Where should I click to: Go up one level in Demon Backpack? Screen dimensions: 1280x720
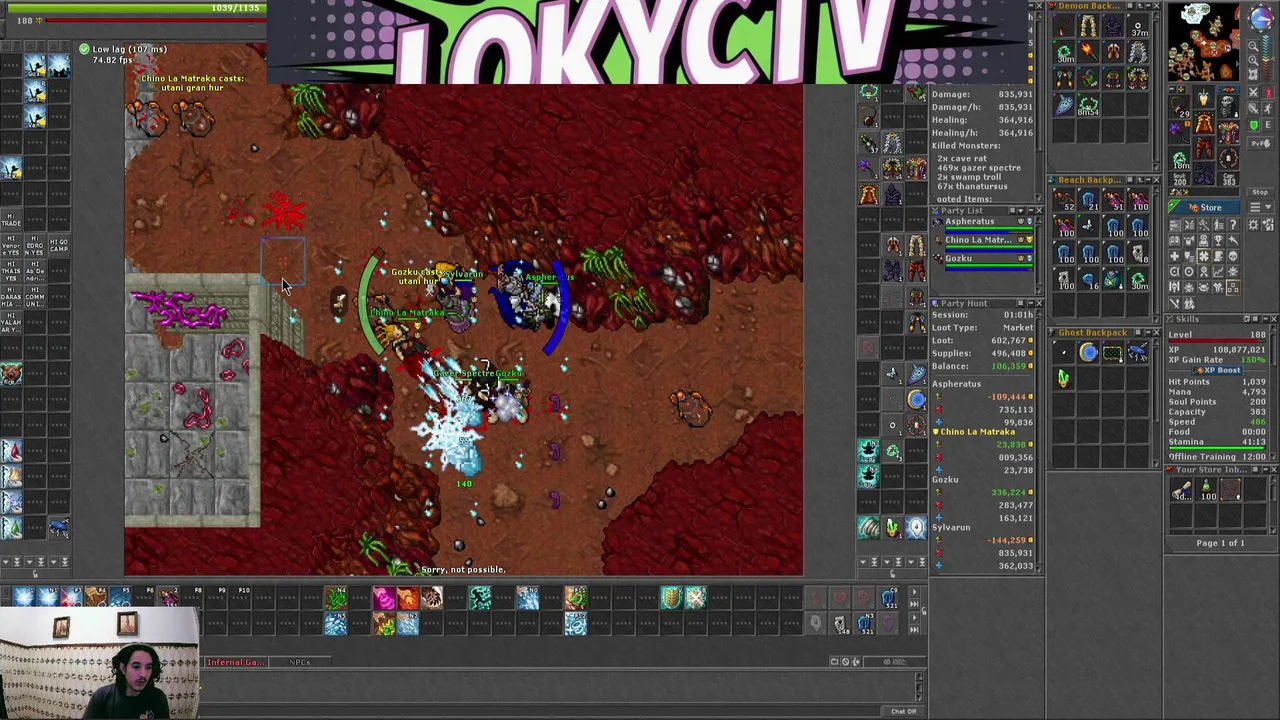[x=1140, y=5]
